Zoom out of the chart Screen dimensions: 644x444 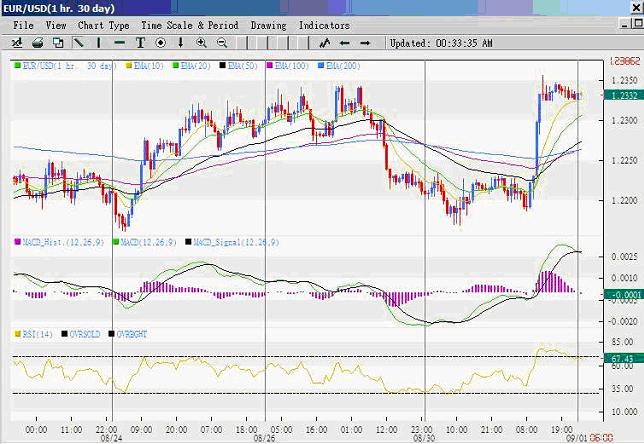click(x=222, y=43)
